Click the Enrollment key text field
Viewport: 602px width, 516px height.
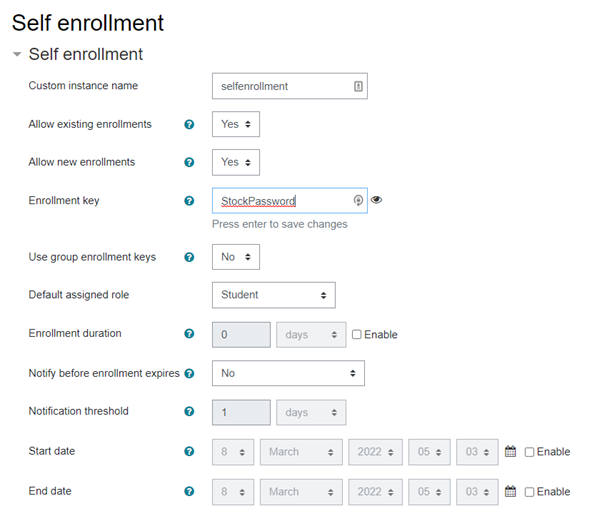pyautogui.click(x=283, y=201)
